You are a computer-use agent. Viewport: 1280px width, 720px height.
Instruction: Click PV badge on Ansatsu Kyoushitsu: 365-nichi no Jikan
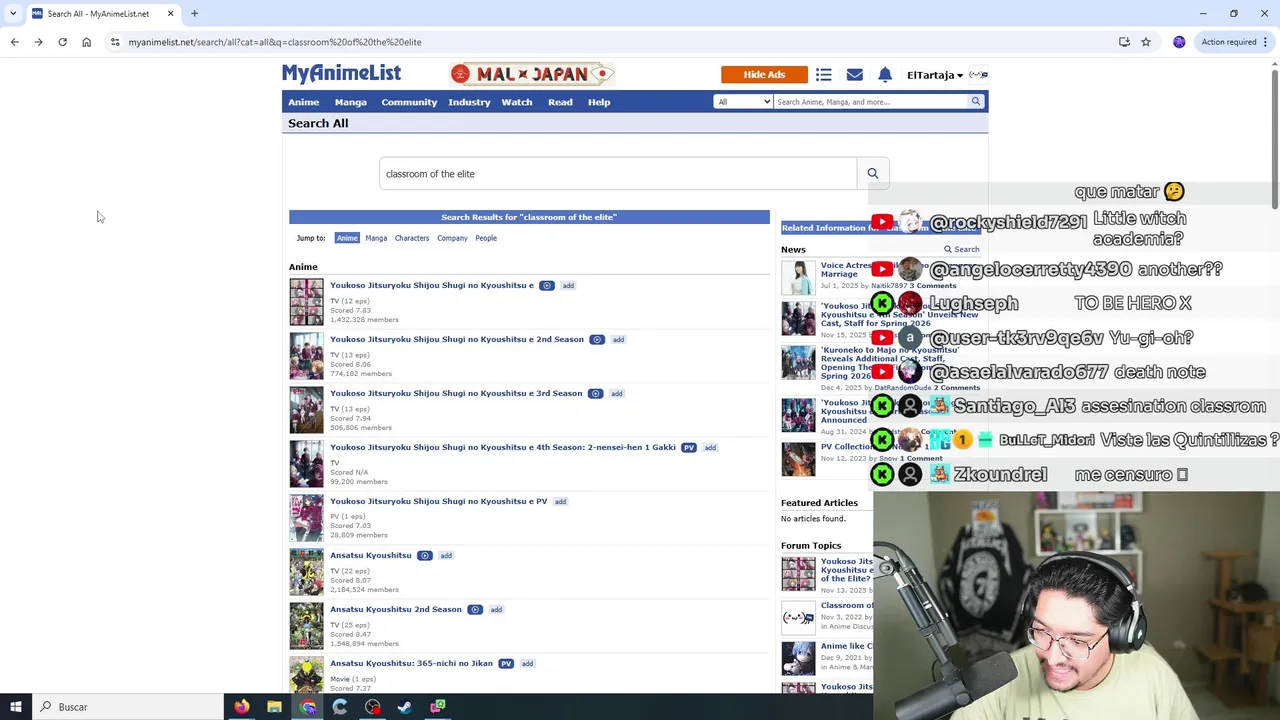click(506, 664)
